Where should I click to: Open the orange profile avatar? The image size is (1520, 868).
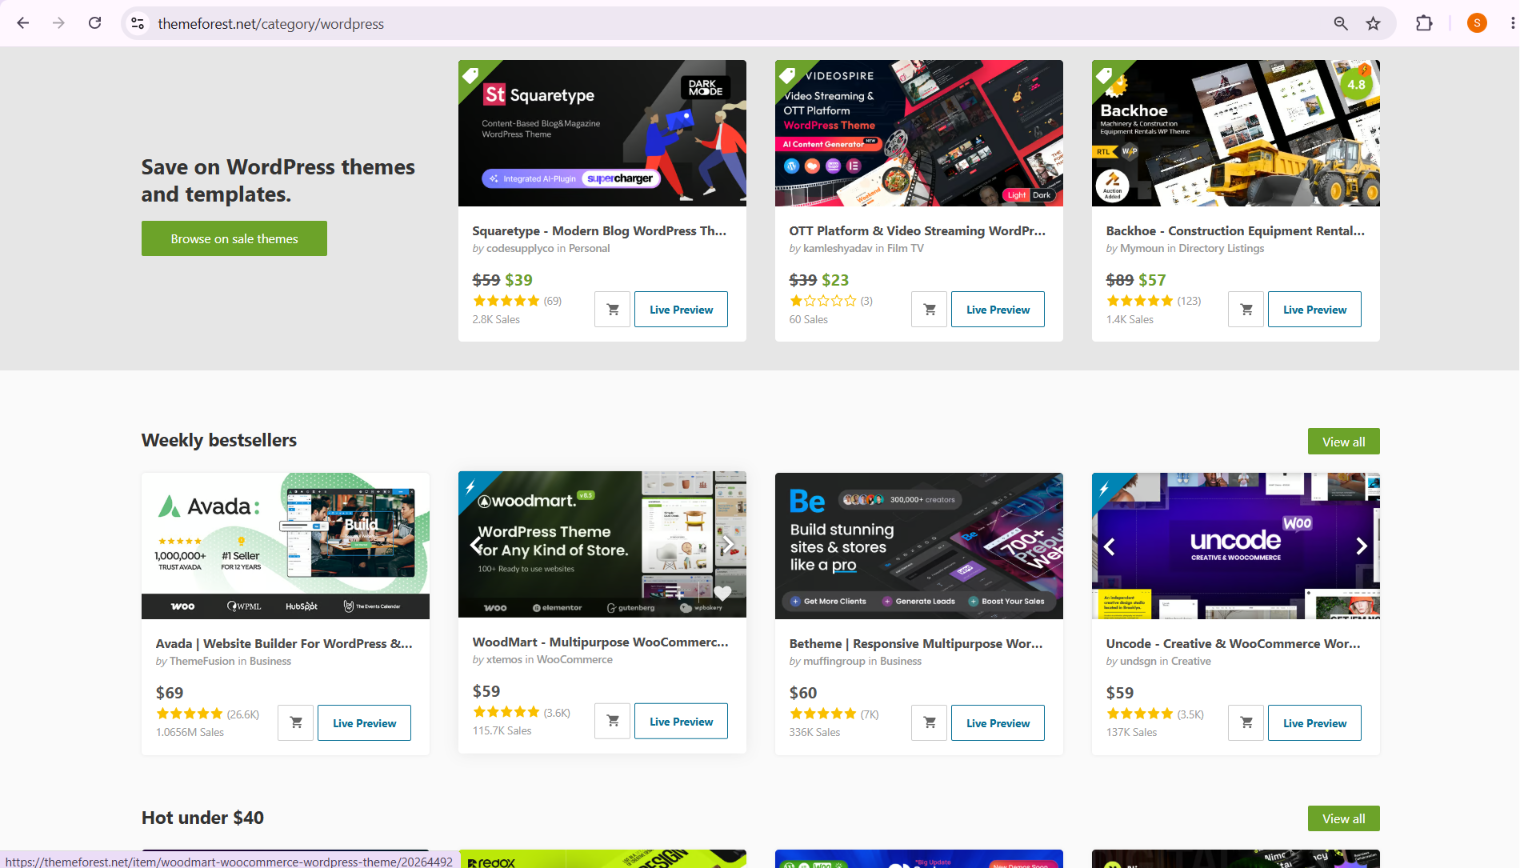pos(1477,23)
